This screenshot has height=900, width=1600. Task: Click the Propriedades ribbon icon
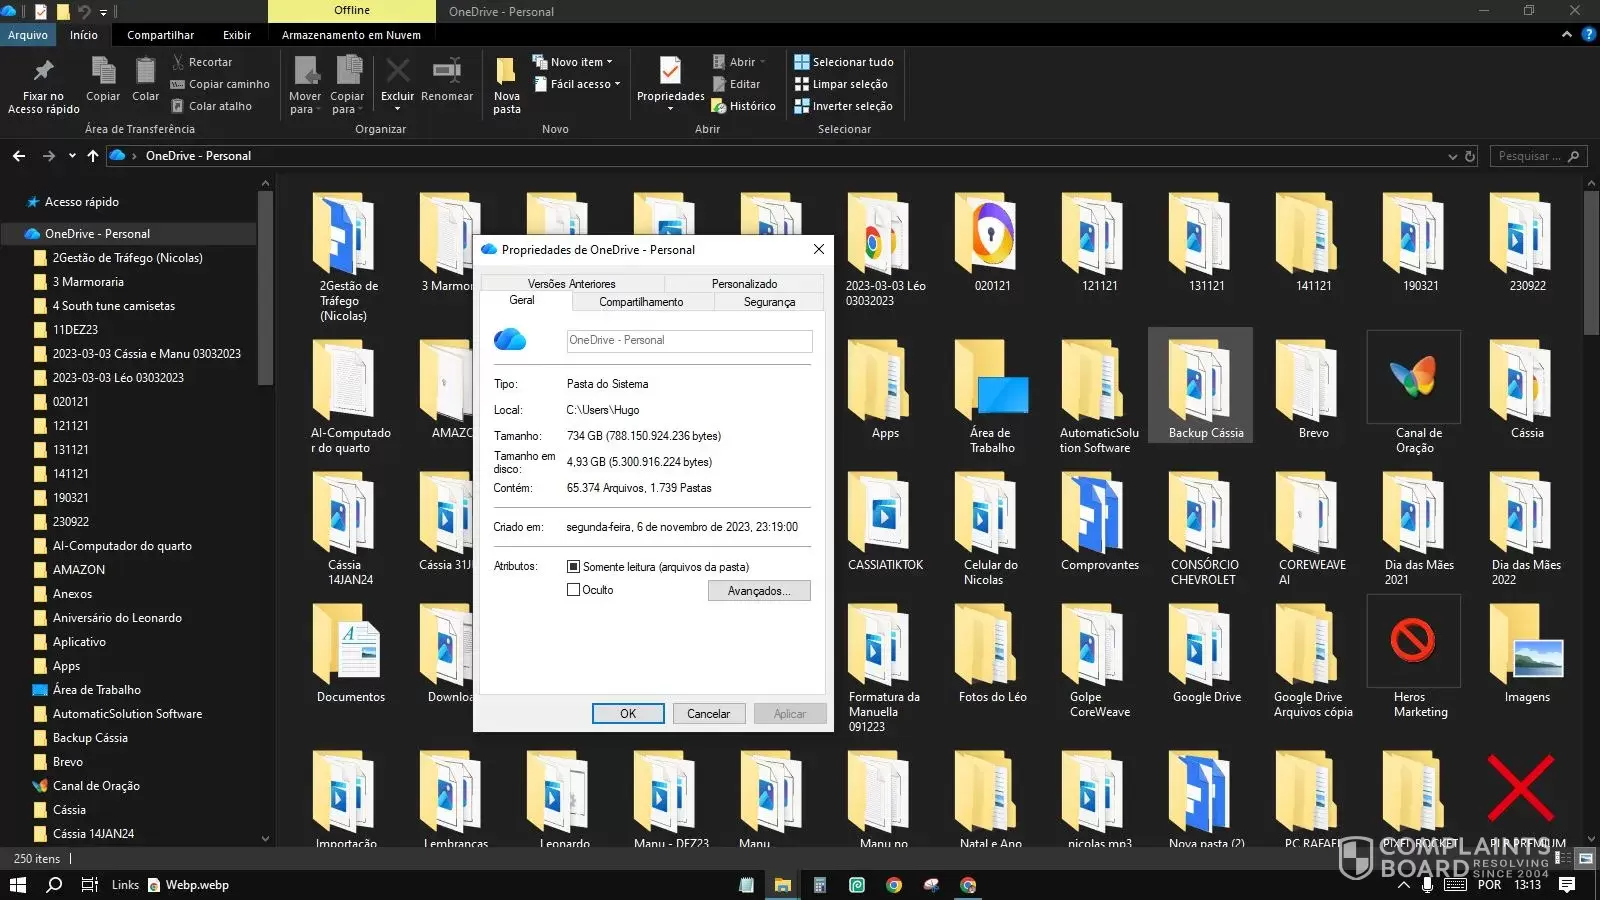click(x=670, y=72)
